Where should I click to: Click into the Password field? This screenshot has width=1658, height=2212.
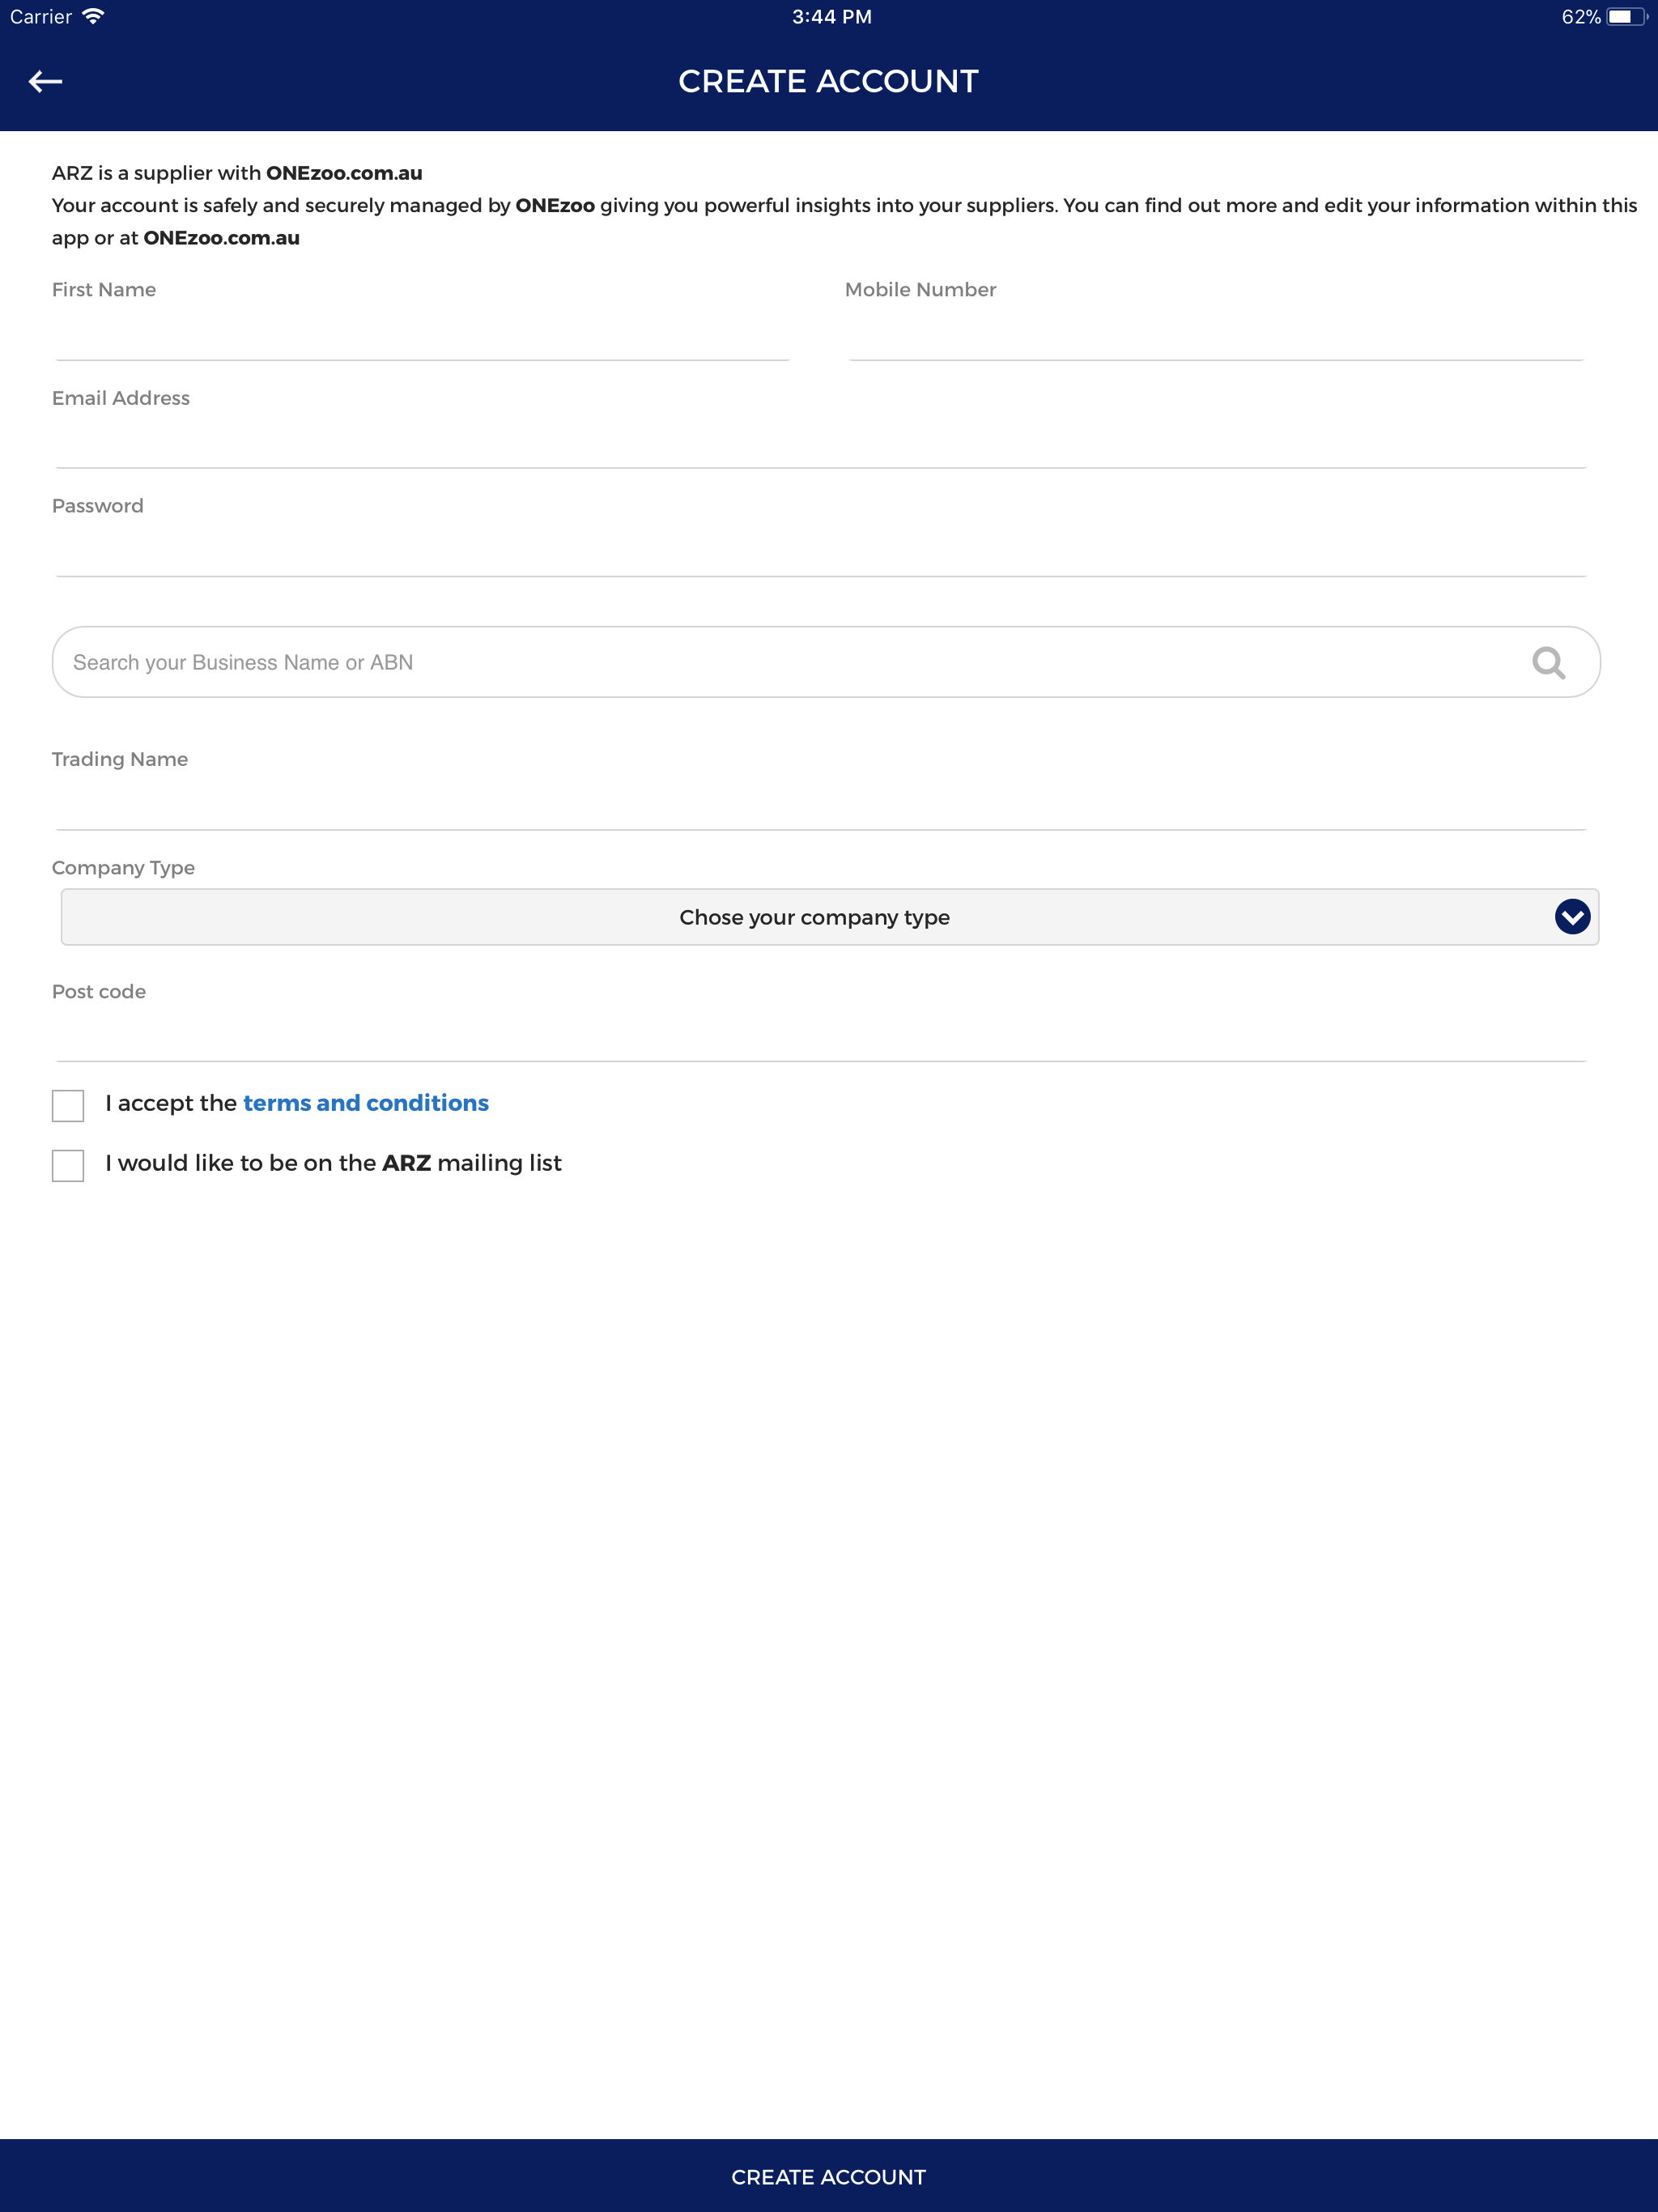[821, 552]
